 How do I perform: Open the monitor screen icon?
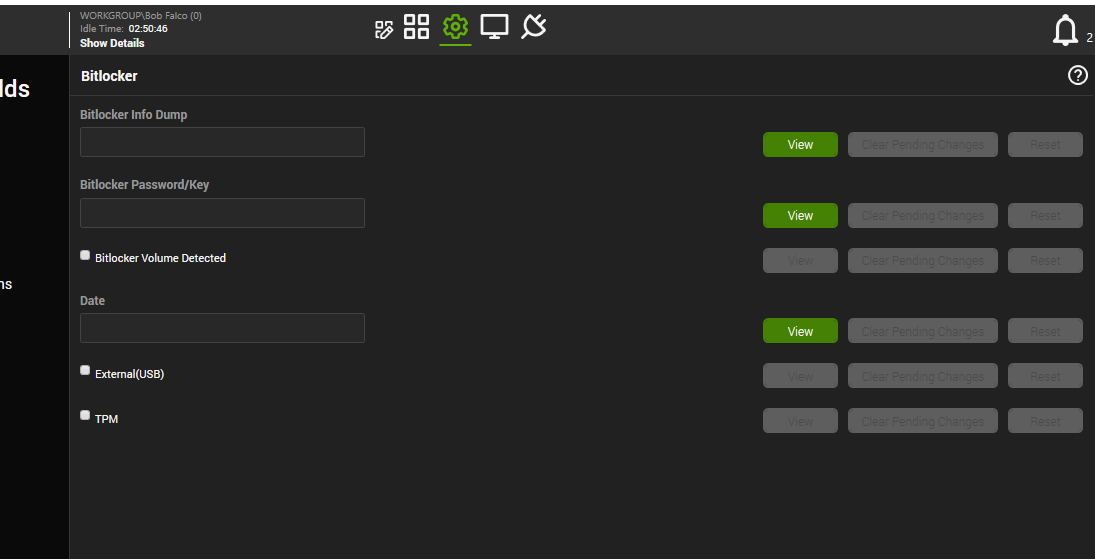click(494, 27)
